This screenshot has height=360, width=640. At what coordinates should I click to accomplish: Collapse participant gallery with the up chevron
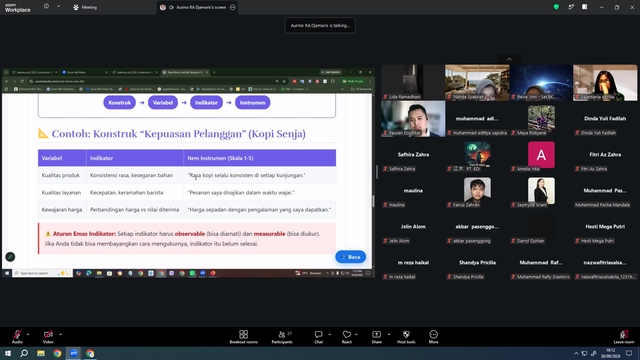509,59
